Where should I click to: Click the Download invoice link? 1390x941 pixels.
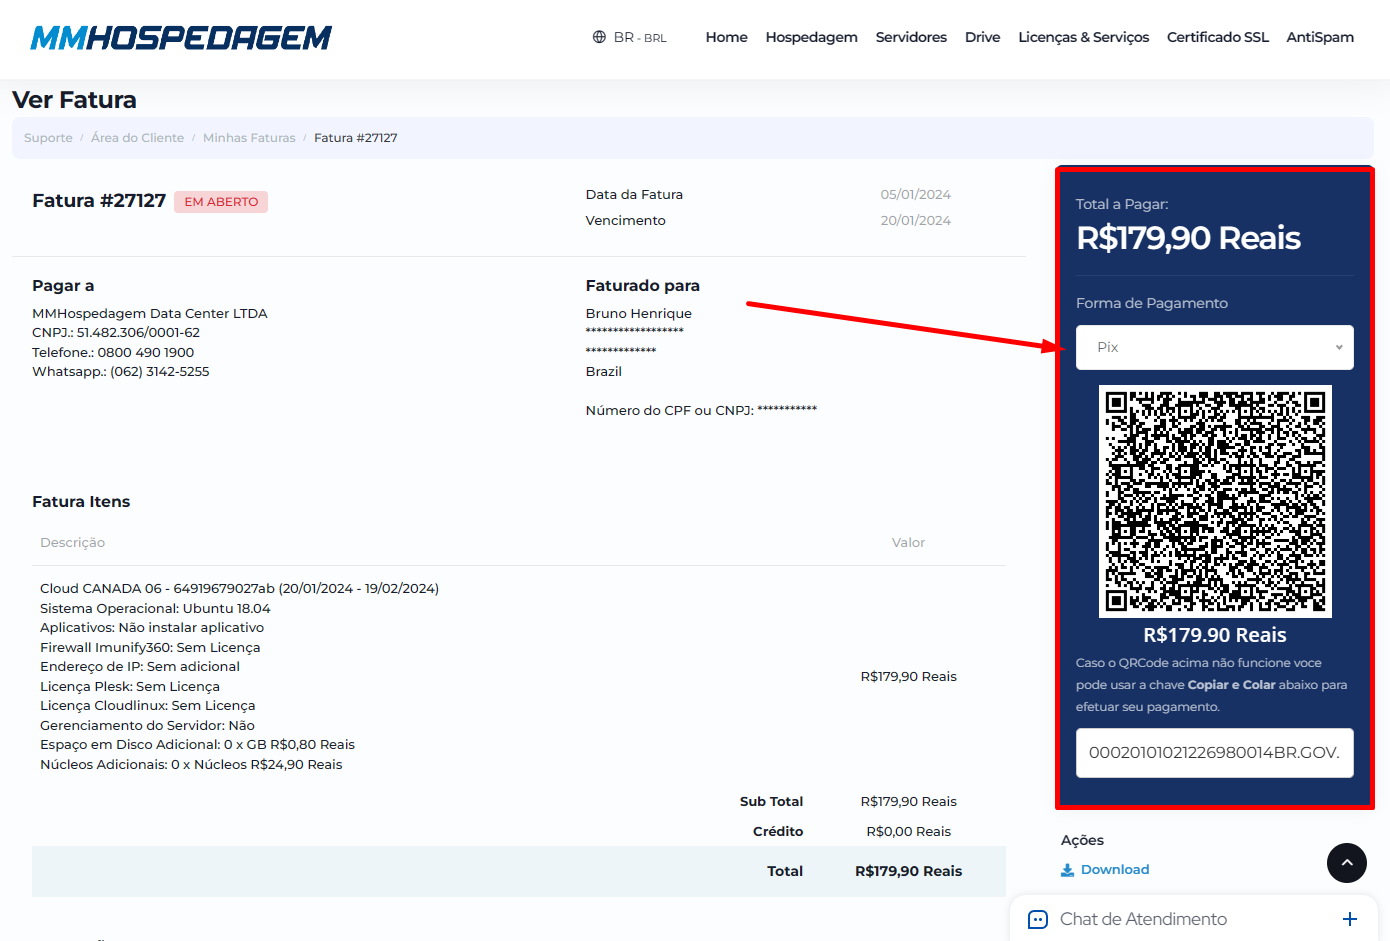point(1114,870)
